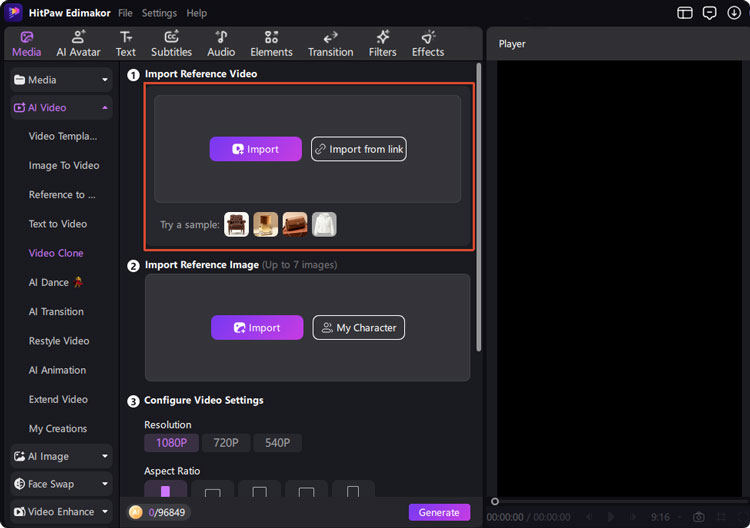Select Image To Video in sidebar
Screen dimensions: 750x528
point(64,165)
